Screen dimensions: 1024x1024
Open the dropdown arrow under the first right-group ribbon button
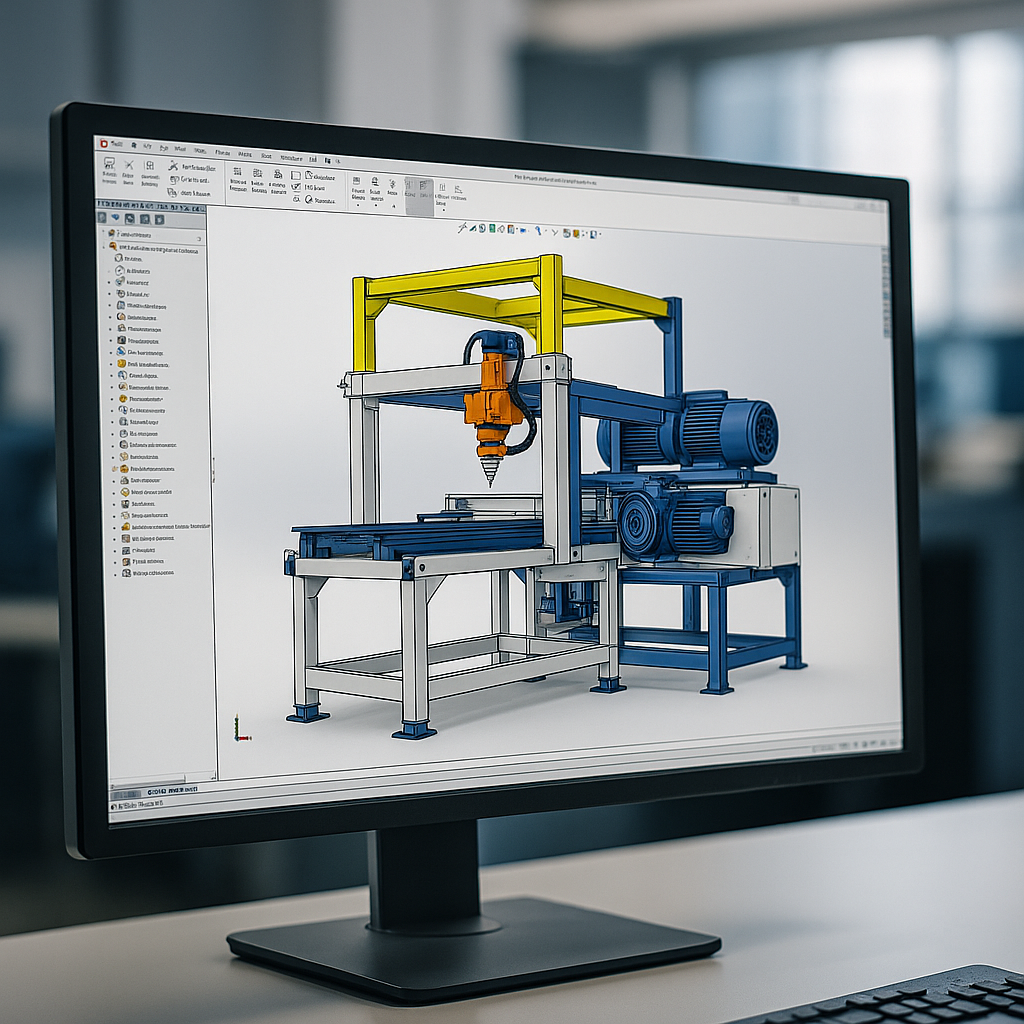(x=358, y=205)
